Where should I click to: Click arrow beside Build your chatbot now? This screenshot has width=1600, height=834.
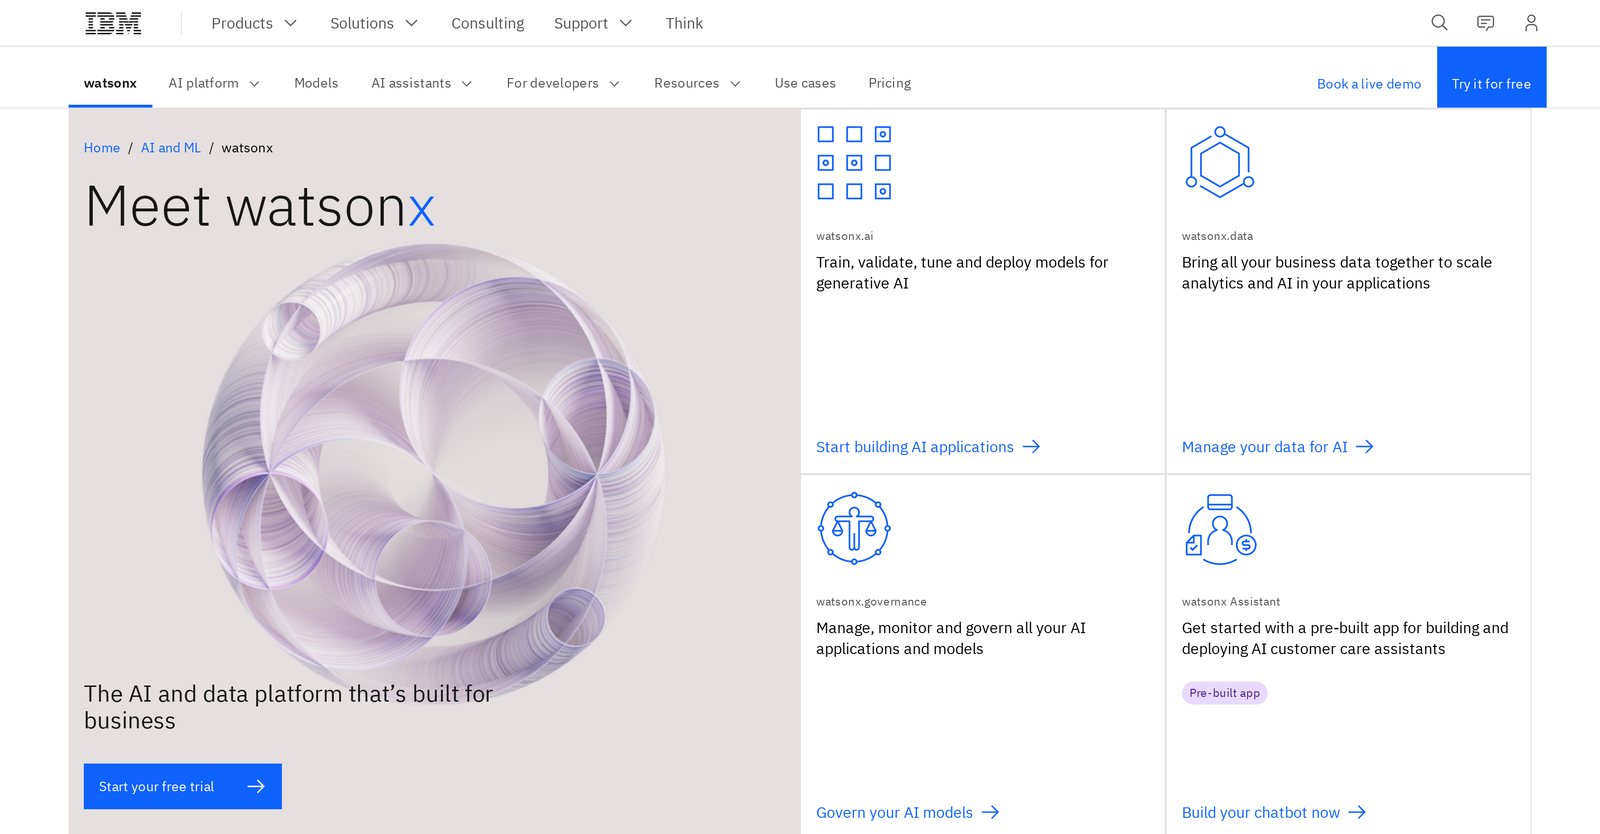tap(1357, 812)
